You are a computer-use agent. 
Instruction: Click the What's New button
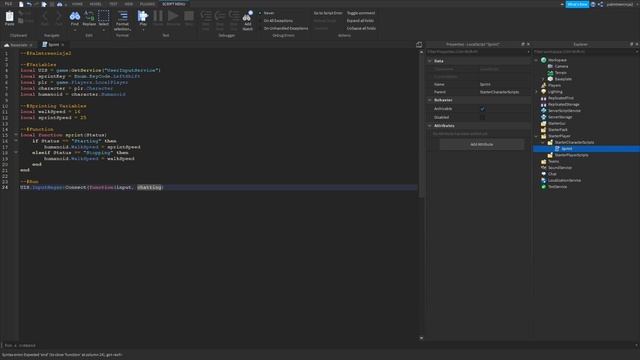[577, 4]
